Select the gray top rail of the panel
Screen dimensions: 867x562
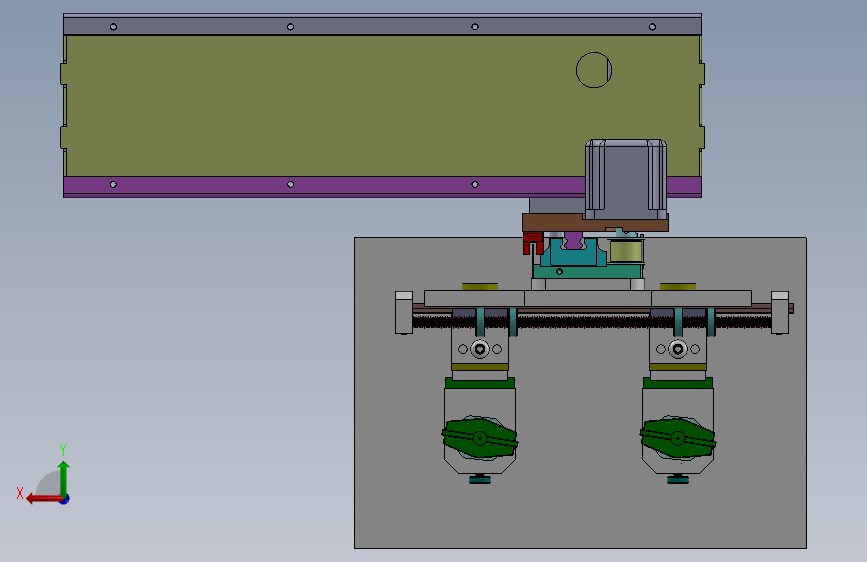point(382,25)
